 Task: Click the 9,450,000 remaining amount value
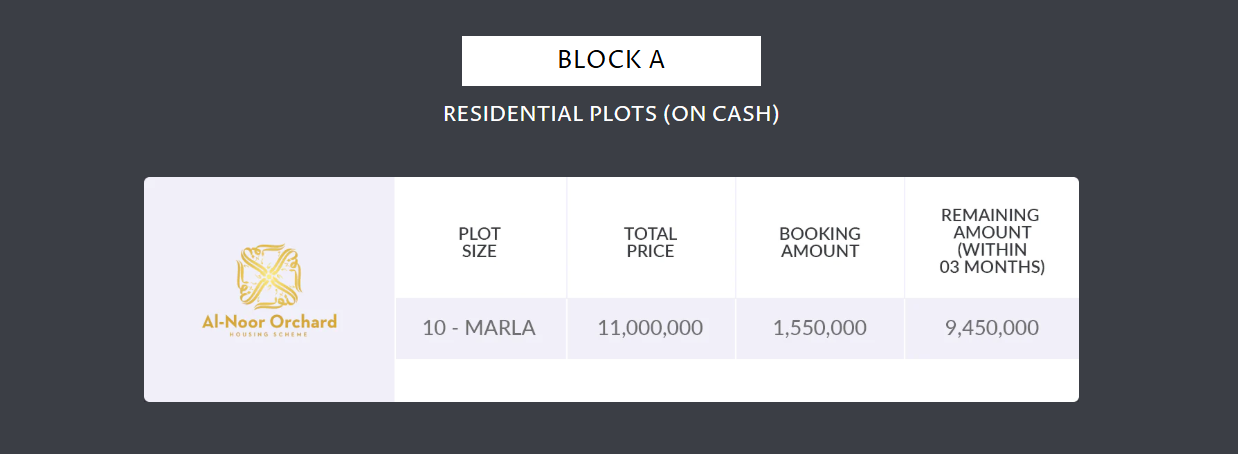(x=991, y=328)
